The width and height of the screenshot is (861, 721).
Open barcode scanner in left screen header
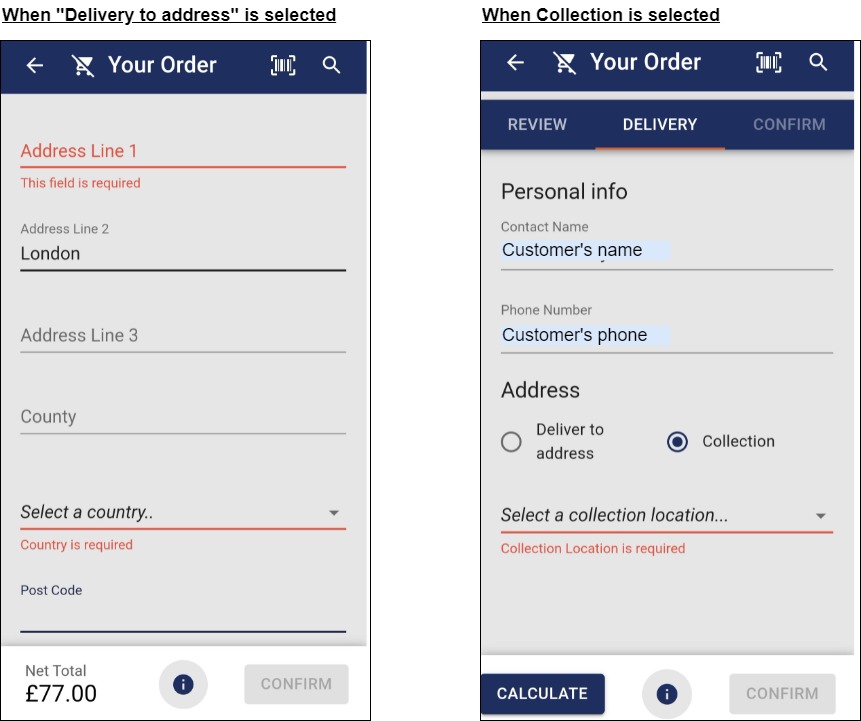click(283, 65)
